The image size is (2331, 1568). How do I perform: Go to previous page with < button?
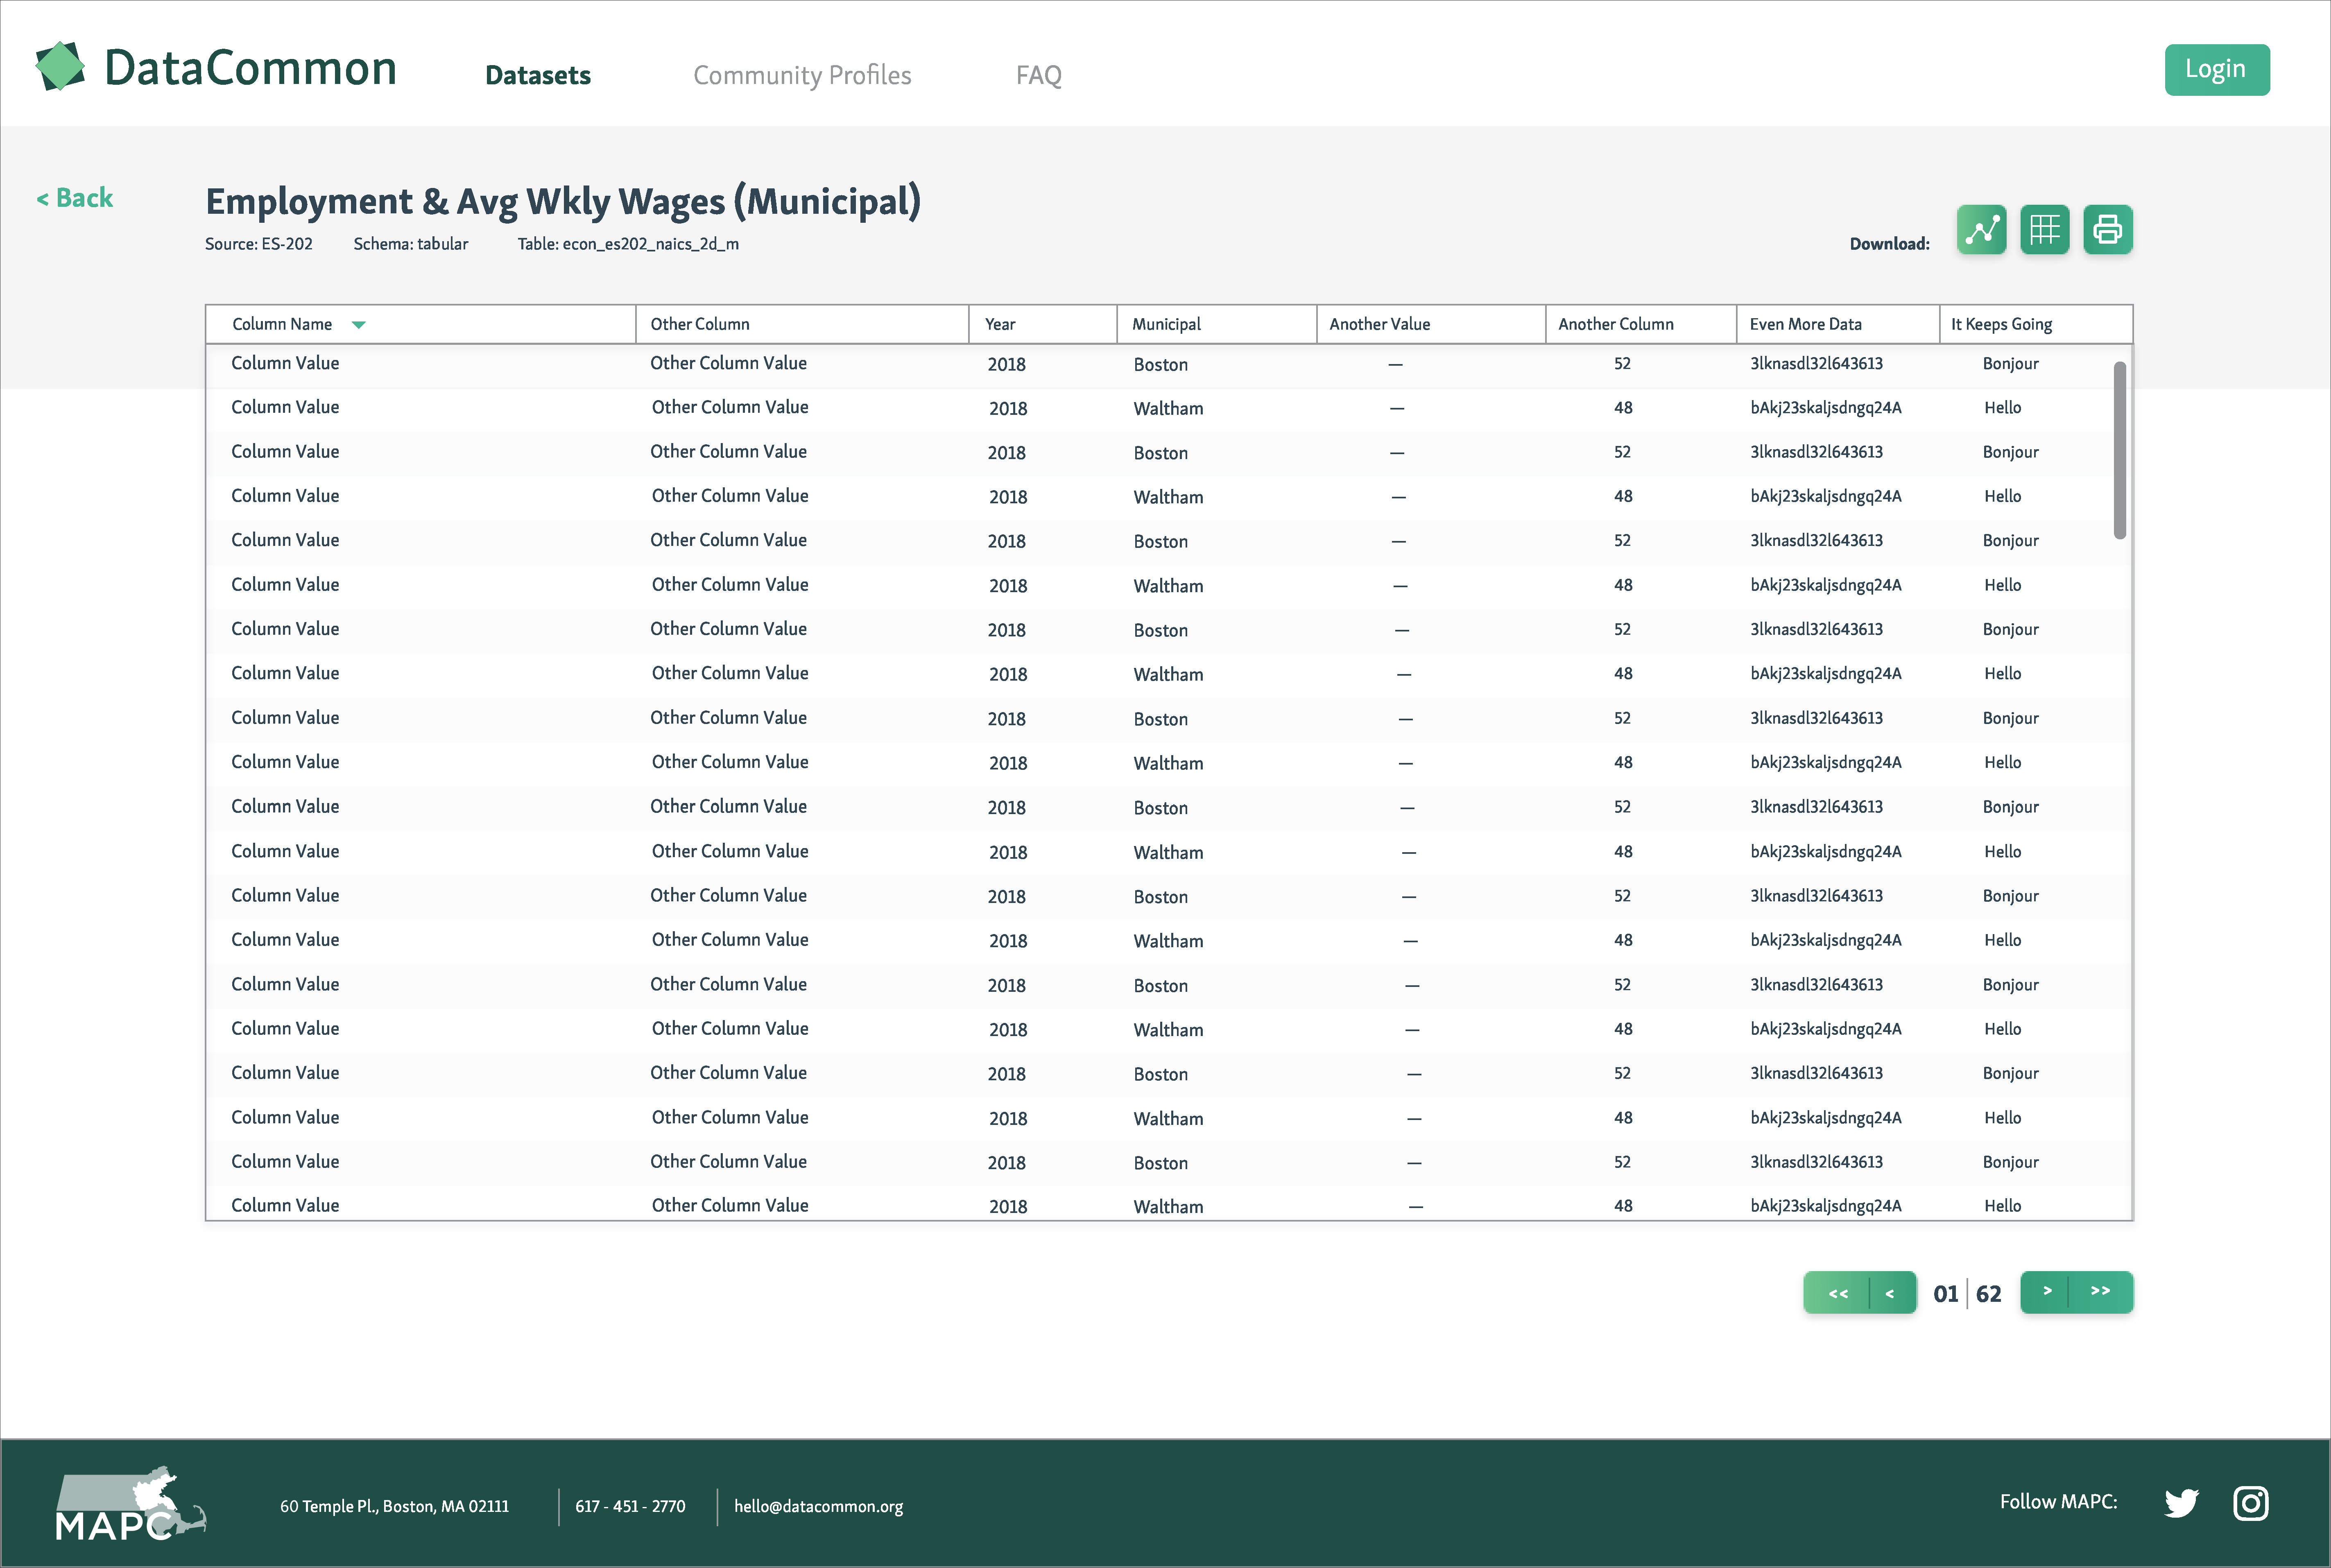pos(1892,1293)
